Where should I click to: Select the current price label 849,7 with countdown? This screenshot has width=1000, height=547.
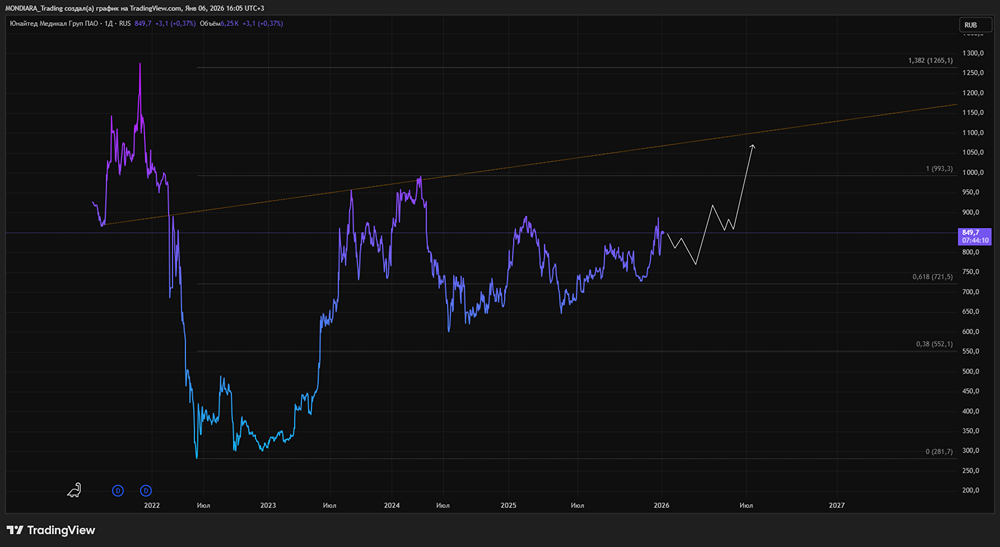tap(974, 237)
